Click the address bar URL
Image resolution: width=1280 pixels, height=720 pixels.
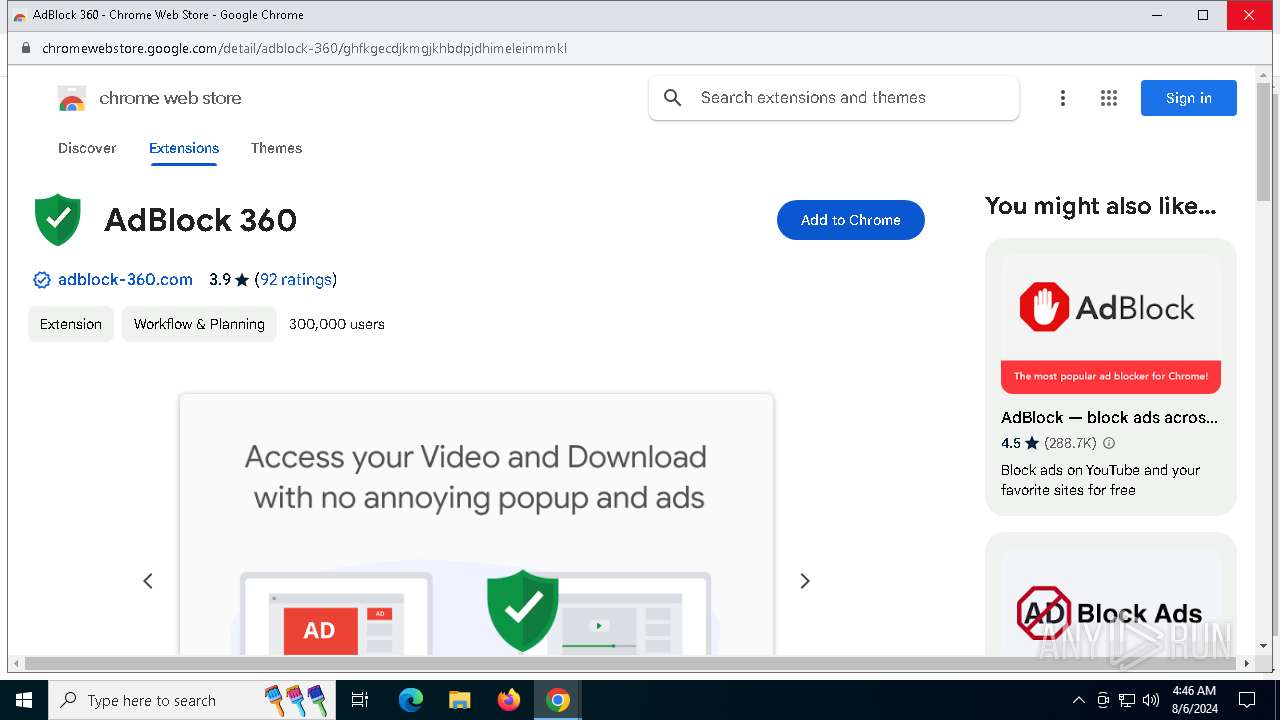(304, 48)
